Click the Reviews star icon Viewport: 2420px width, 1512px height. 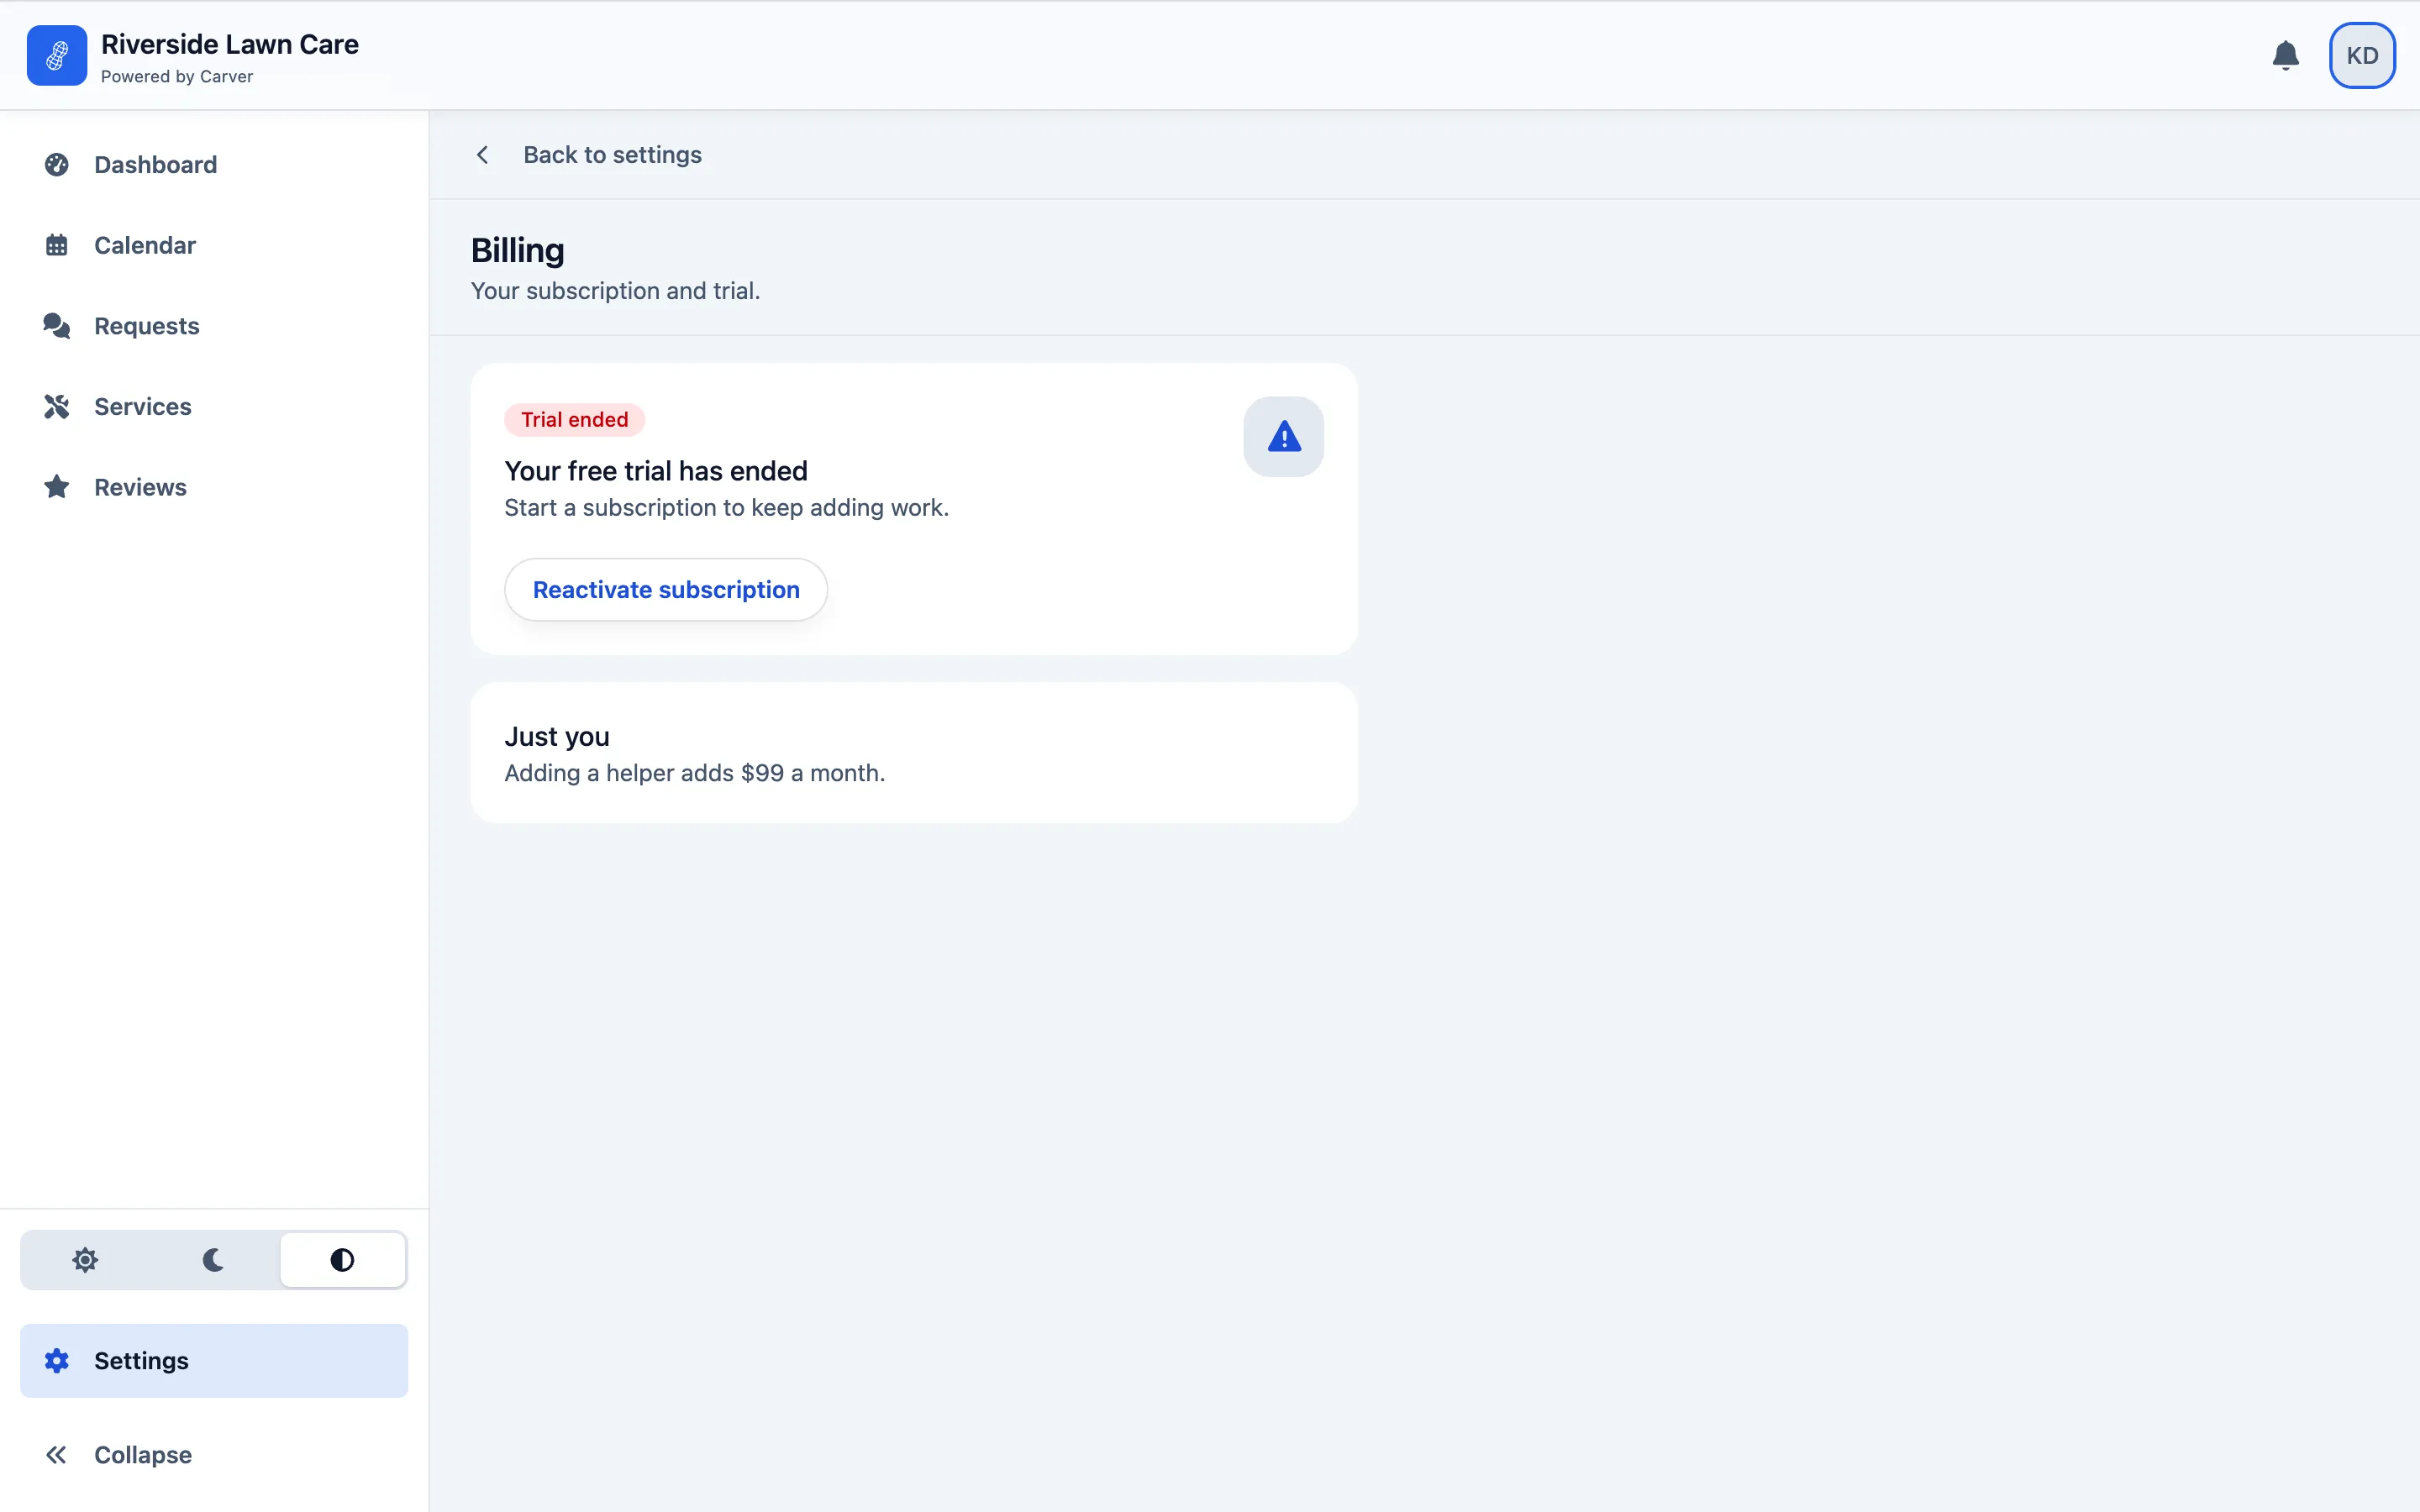pos(57,487)
